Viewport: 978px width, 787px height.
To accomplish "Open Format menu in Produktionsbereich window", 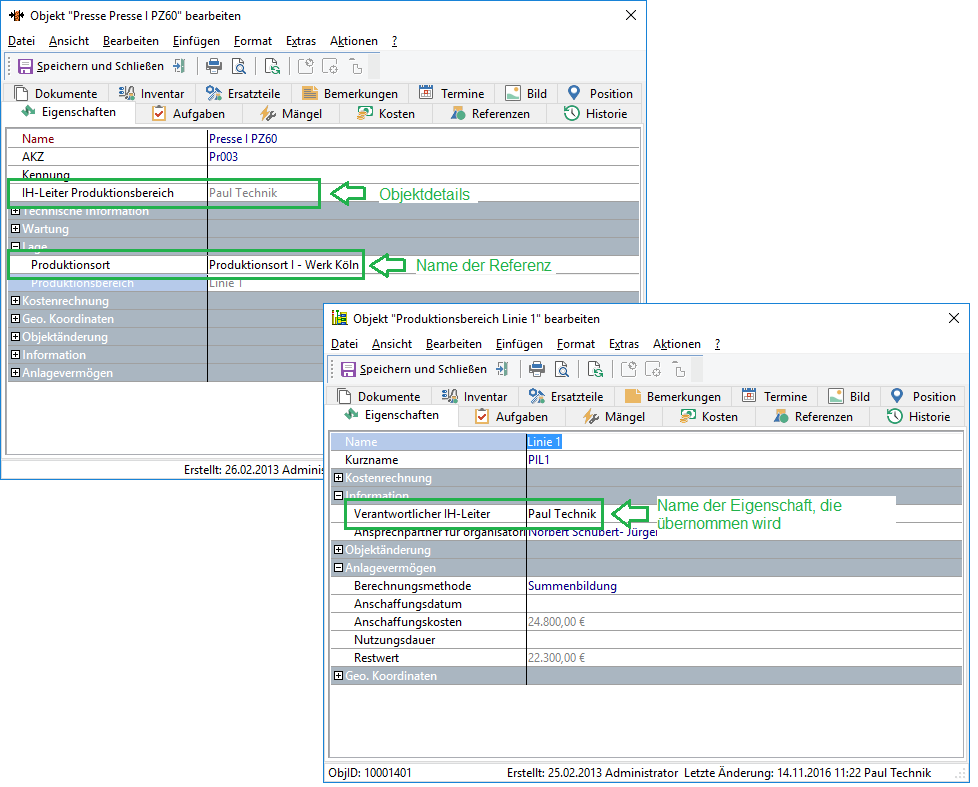I will (576, 344).
